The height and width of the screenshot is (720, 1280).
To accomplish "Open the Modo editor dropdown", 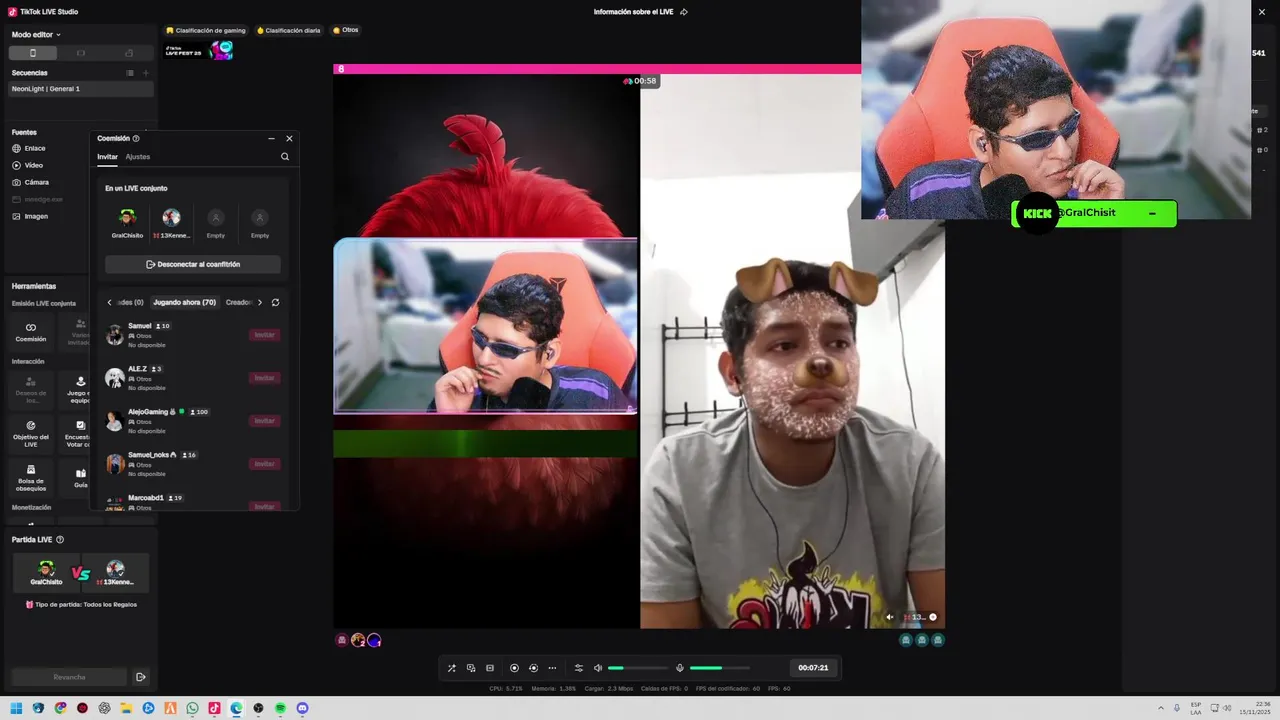I will [x=36, y=34].
